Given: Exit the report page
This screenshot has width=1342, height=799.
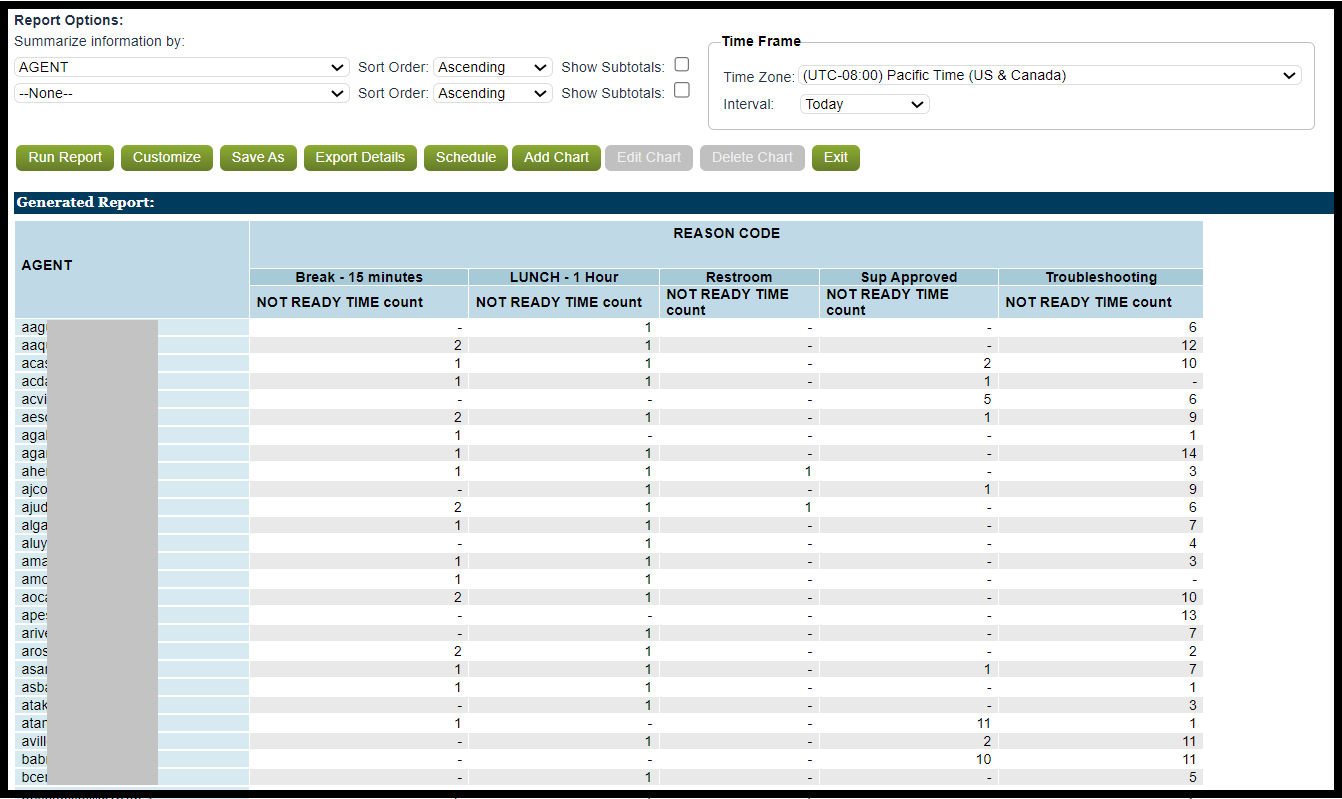Looking at the screenshot, I should pos(836,158).
